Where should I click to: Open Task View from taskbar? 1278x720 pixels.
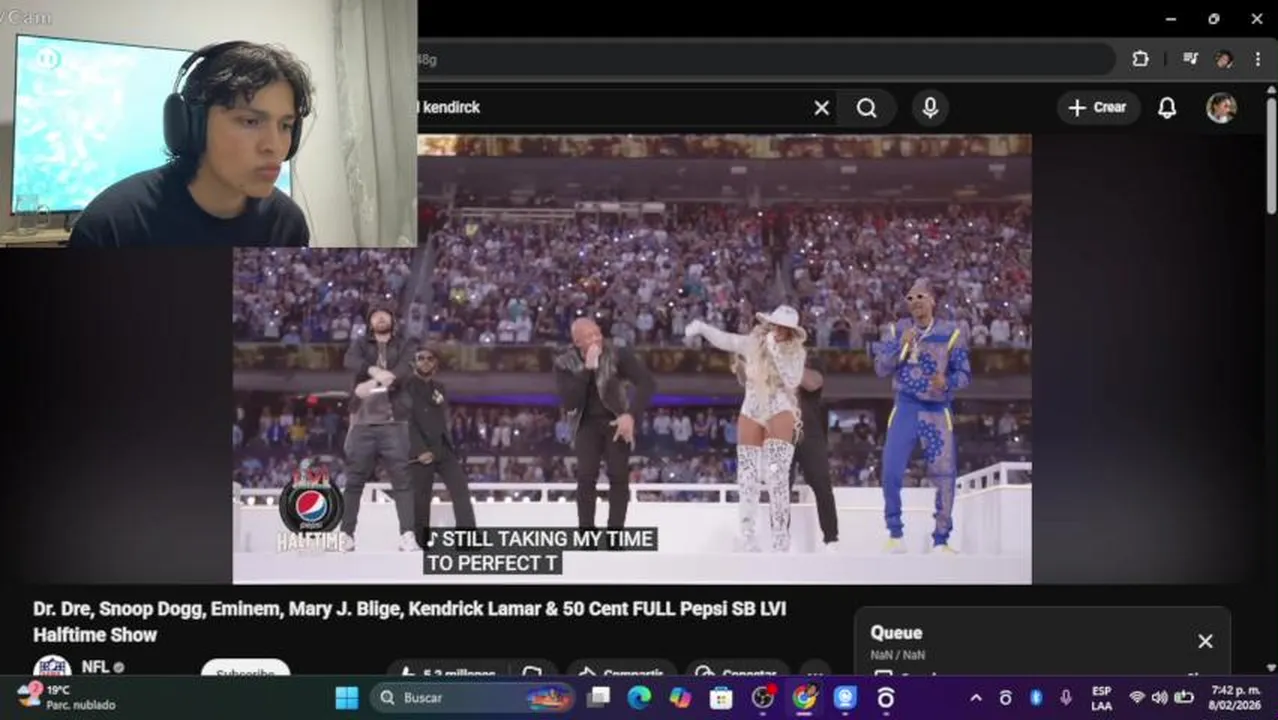click(x=598, y=698)
